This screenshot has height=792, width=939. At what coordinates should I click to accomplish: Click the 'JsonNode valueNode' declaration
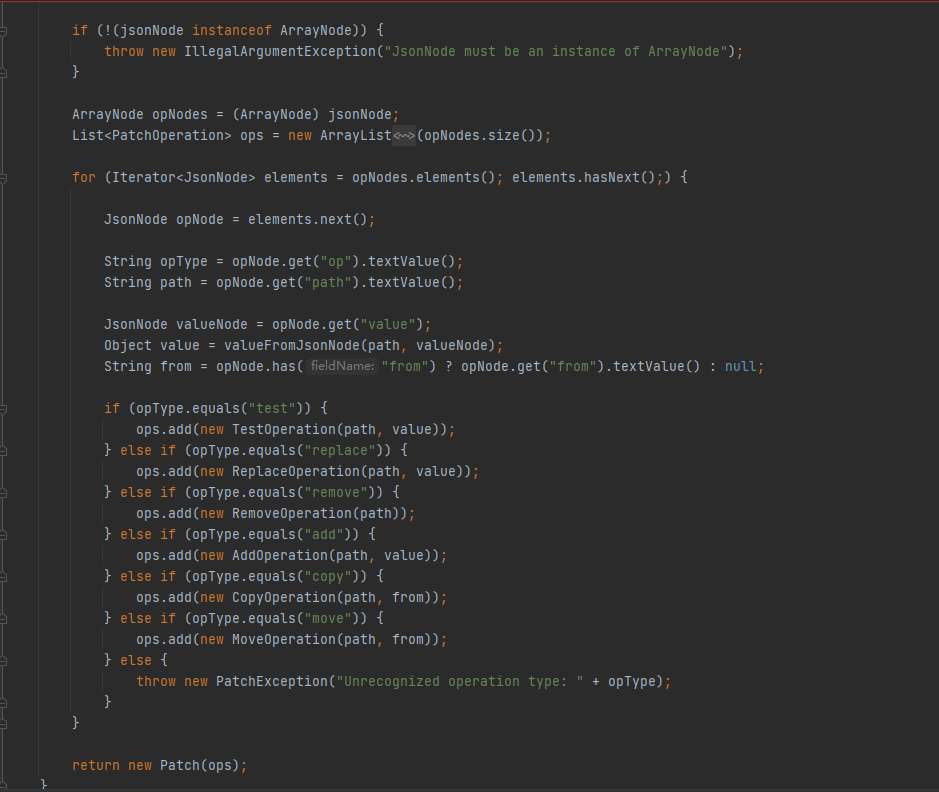point(175,324)
